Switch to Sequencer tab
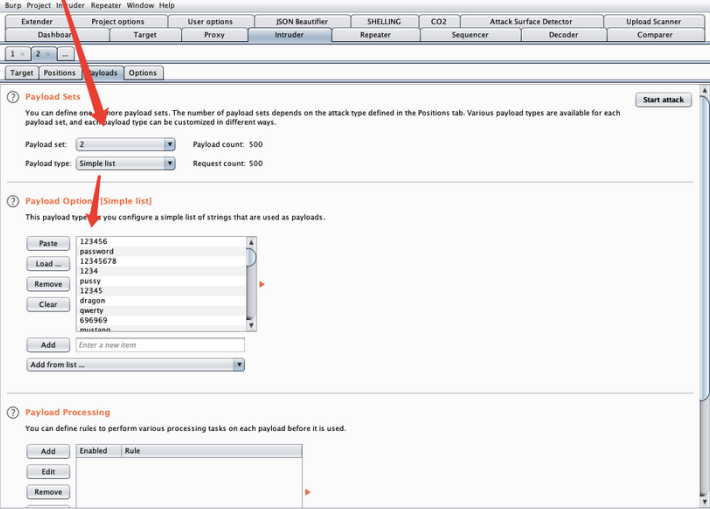 470,35
